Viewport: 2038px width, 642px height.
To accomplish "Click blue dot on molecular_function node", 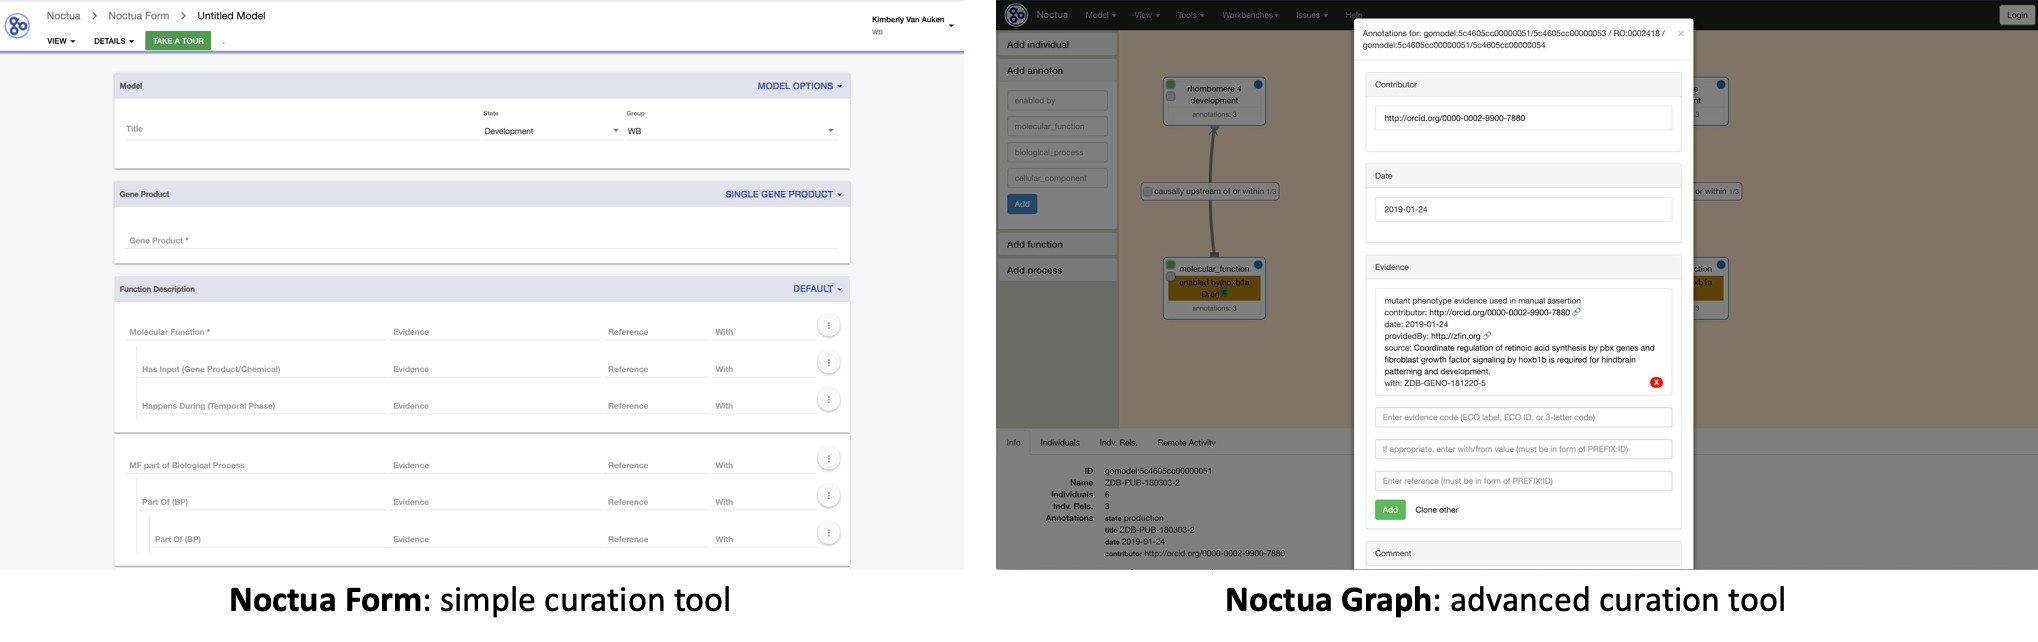I will (x=1258, y=265).
